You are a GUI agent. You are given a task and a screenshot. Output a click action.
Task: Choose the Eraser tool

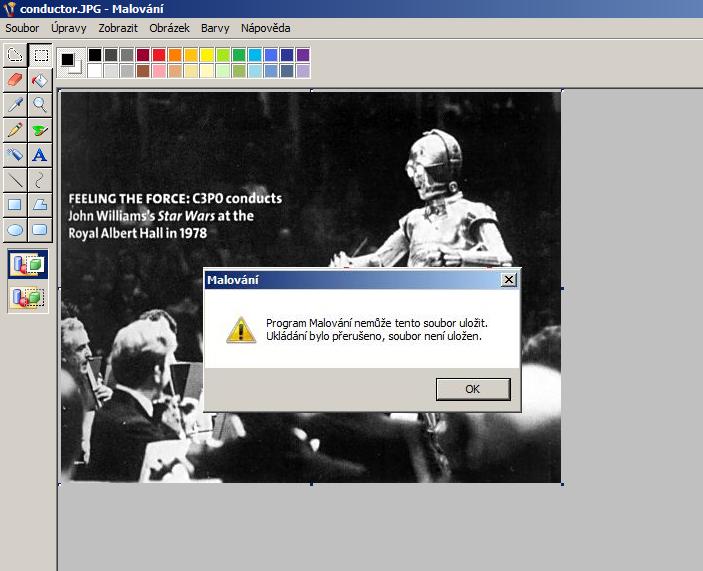pos(15,80)
